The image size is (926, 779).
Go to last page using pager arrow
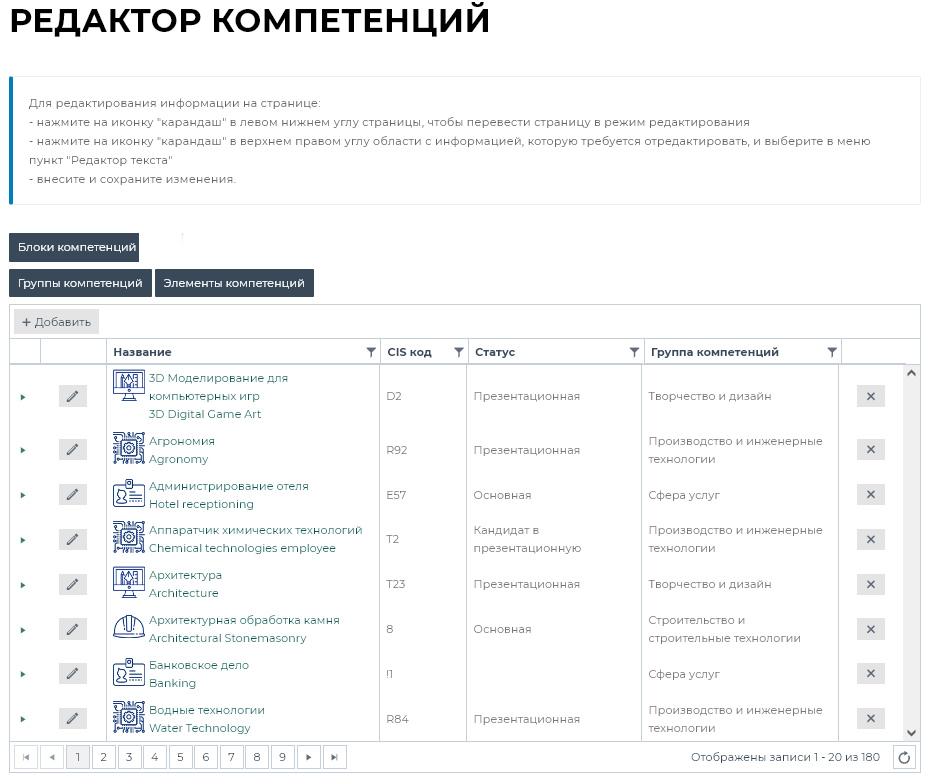(334, 758)
